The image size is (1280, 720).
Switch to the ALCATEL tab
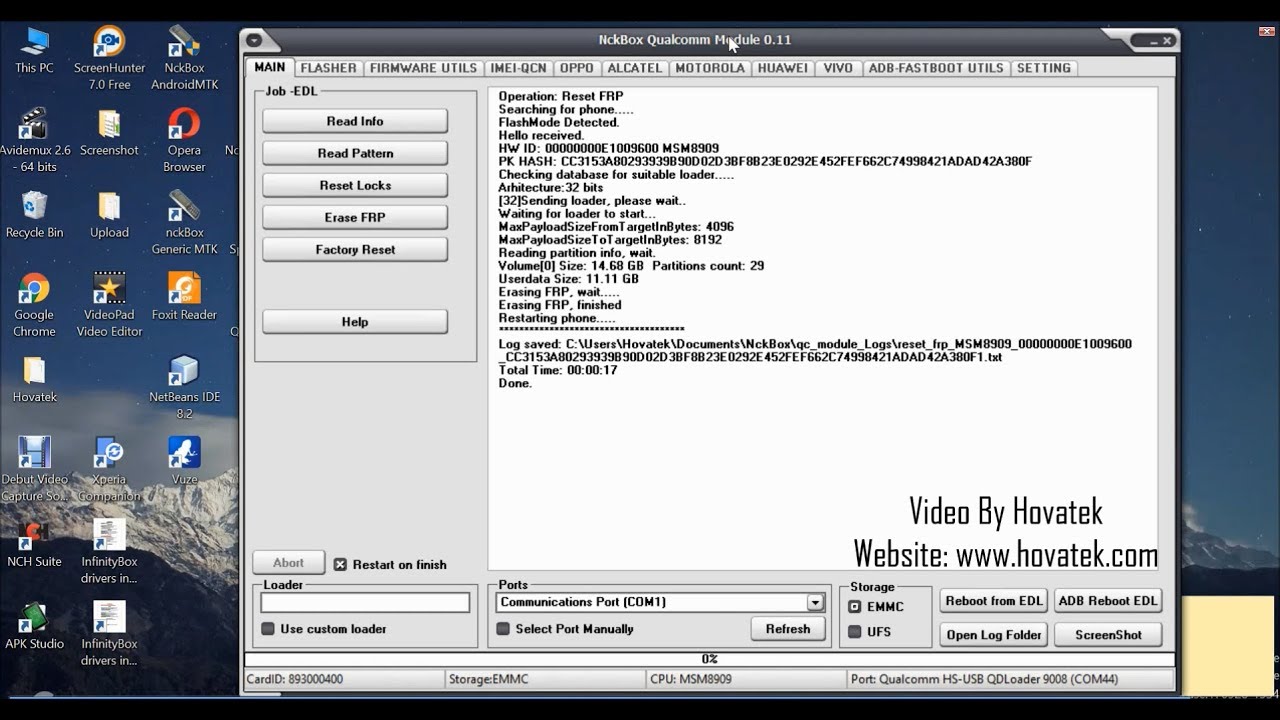coord(635,68)
